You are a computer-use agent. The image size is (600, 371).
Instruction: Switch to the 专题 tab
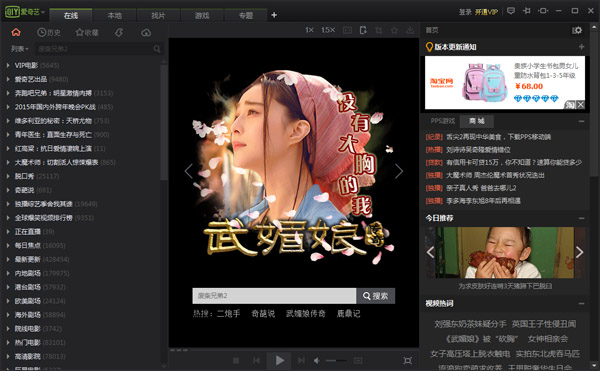[246, 15]
